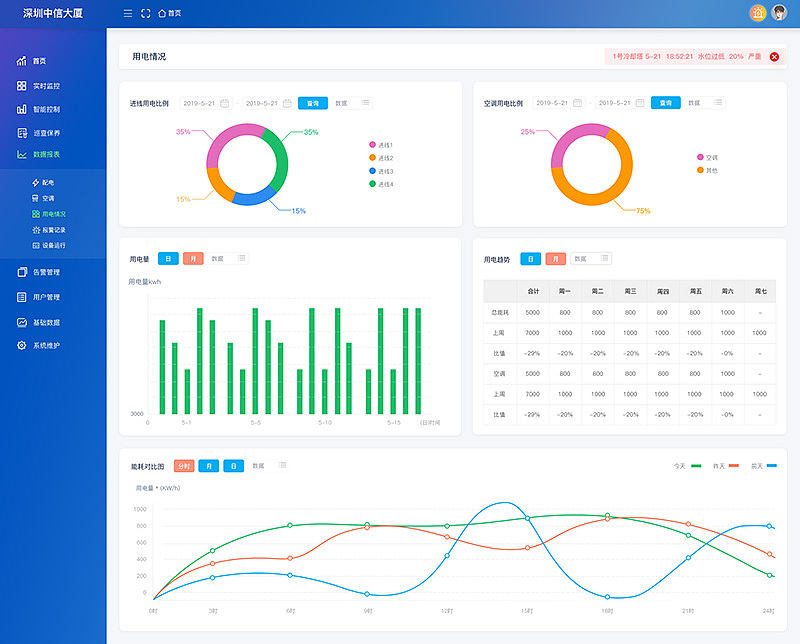
Task: Select 月 tab in 用电量 panel
Action: pos(193,259)
